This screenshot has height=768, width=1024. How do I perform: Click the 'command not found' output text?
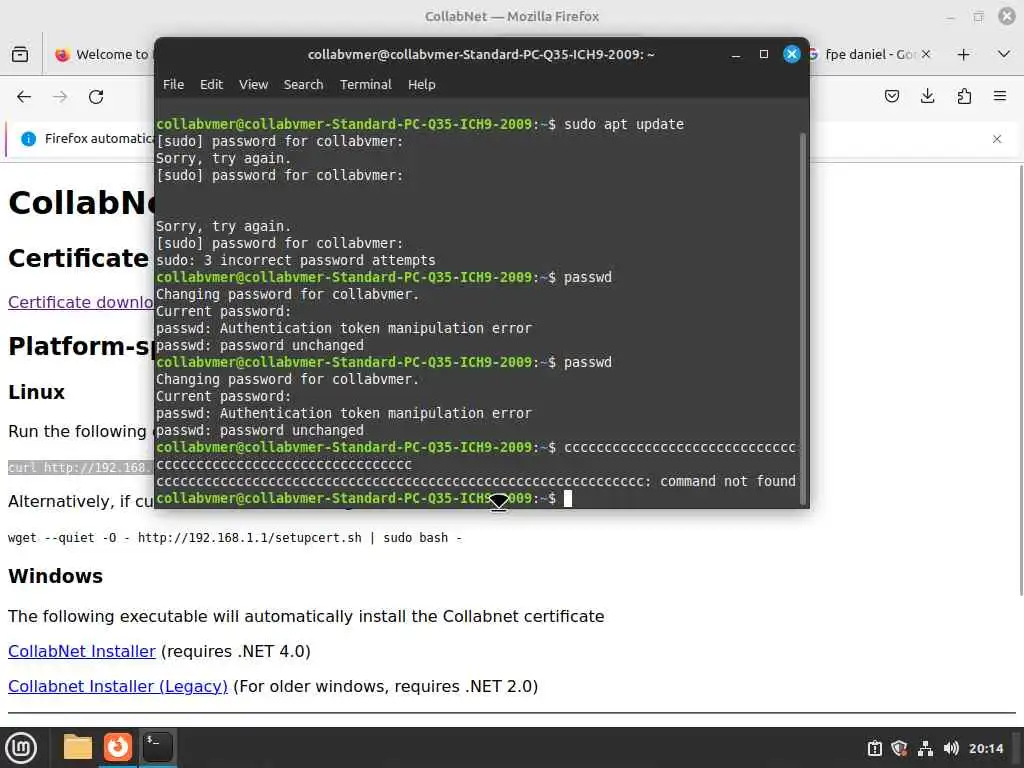[728, 481]
